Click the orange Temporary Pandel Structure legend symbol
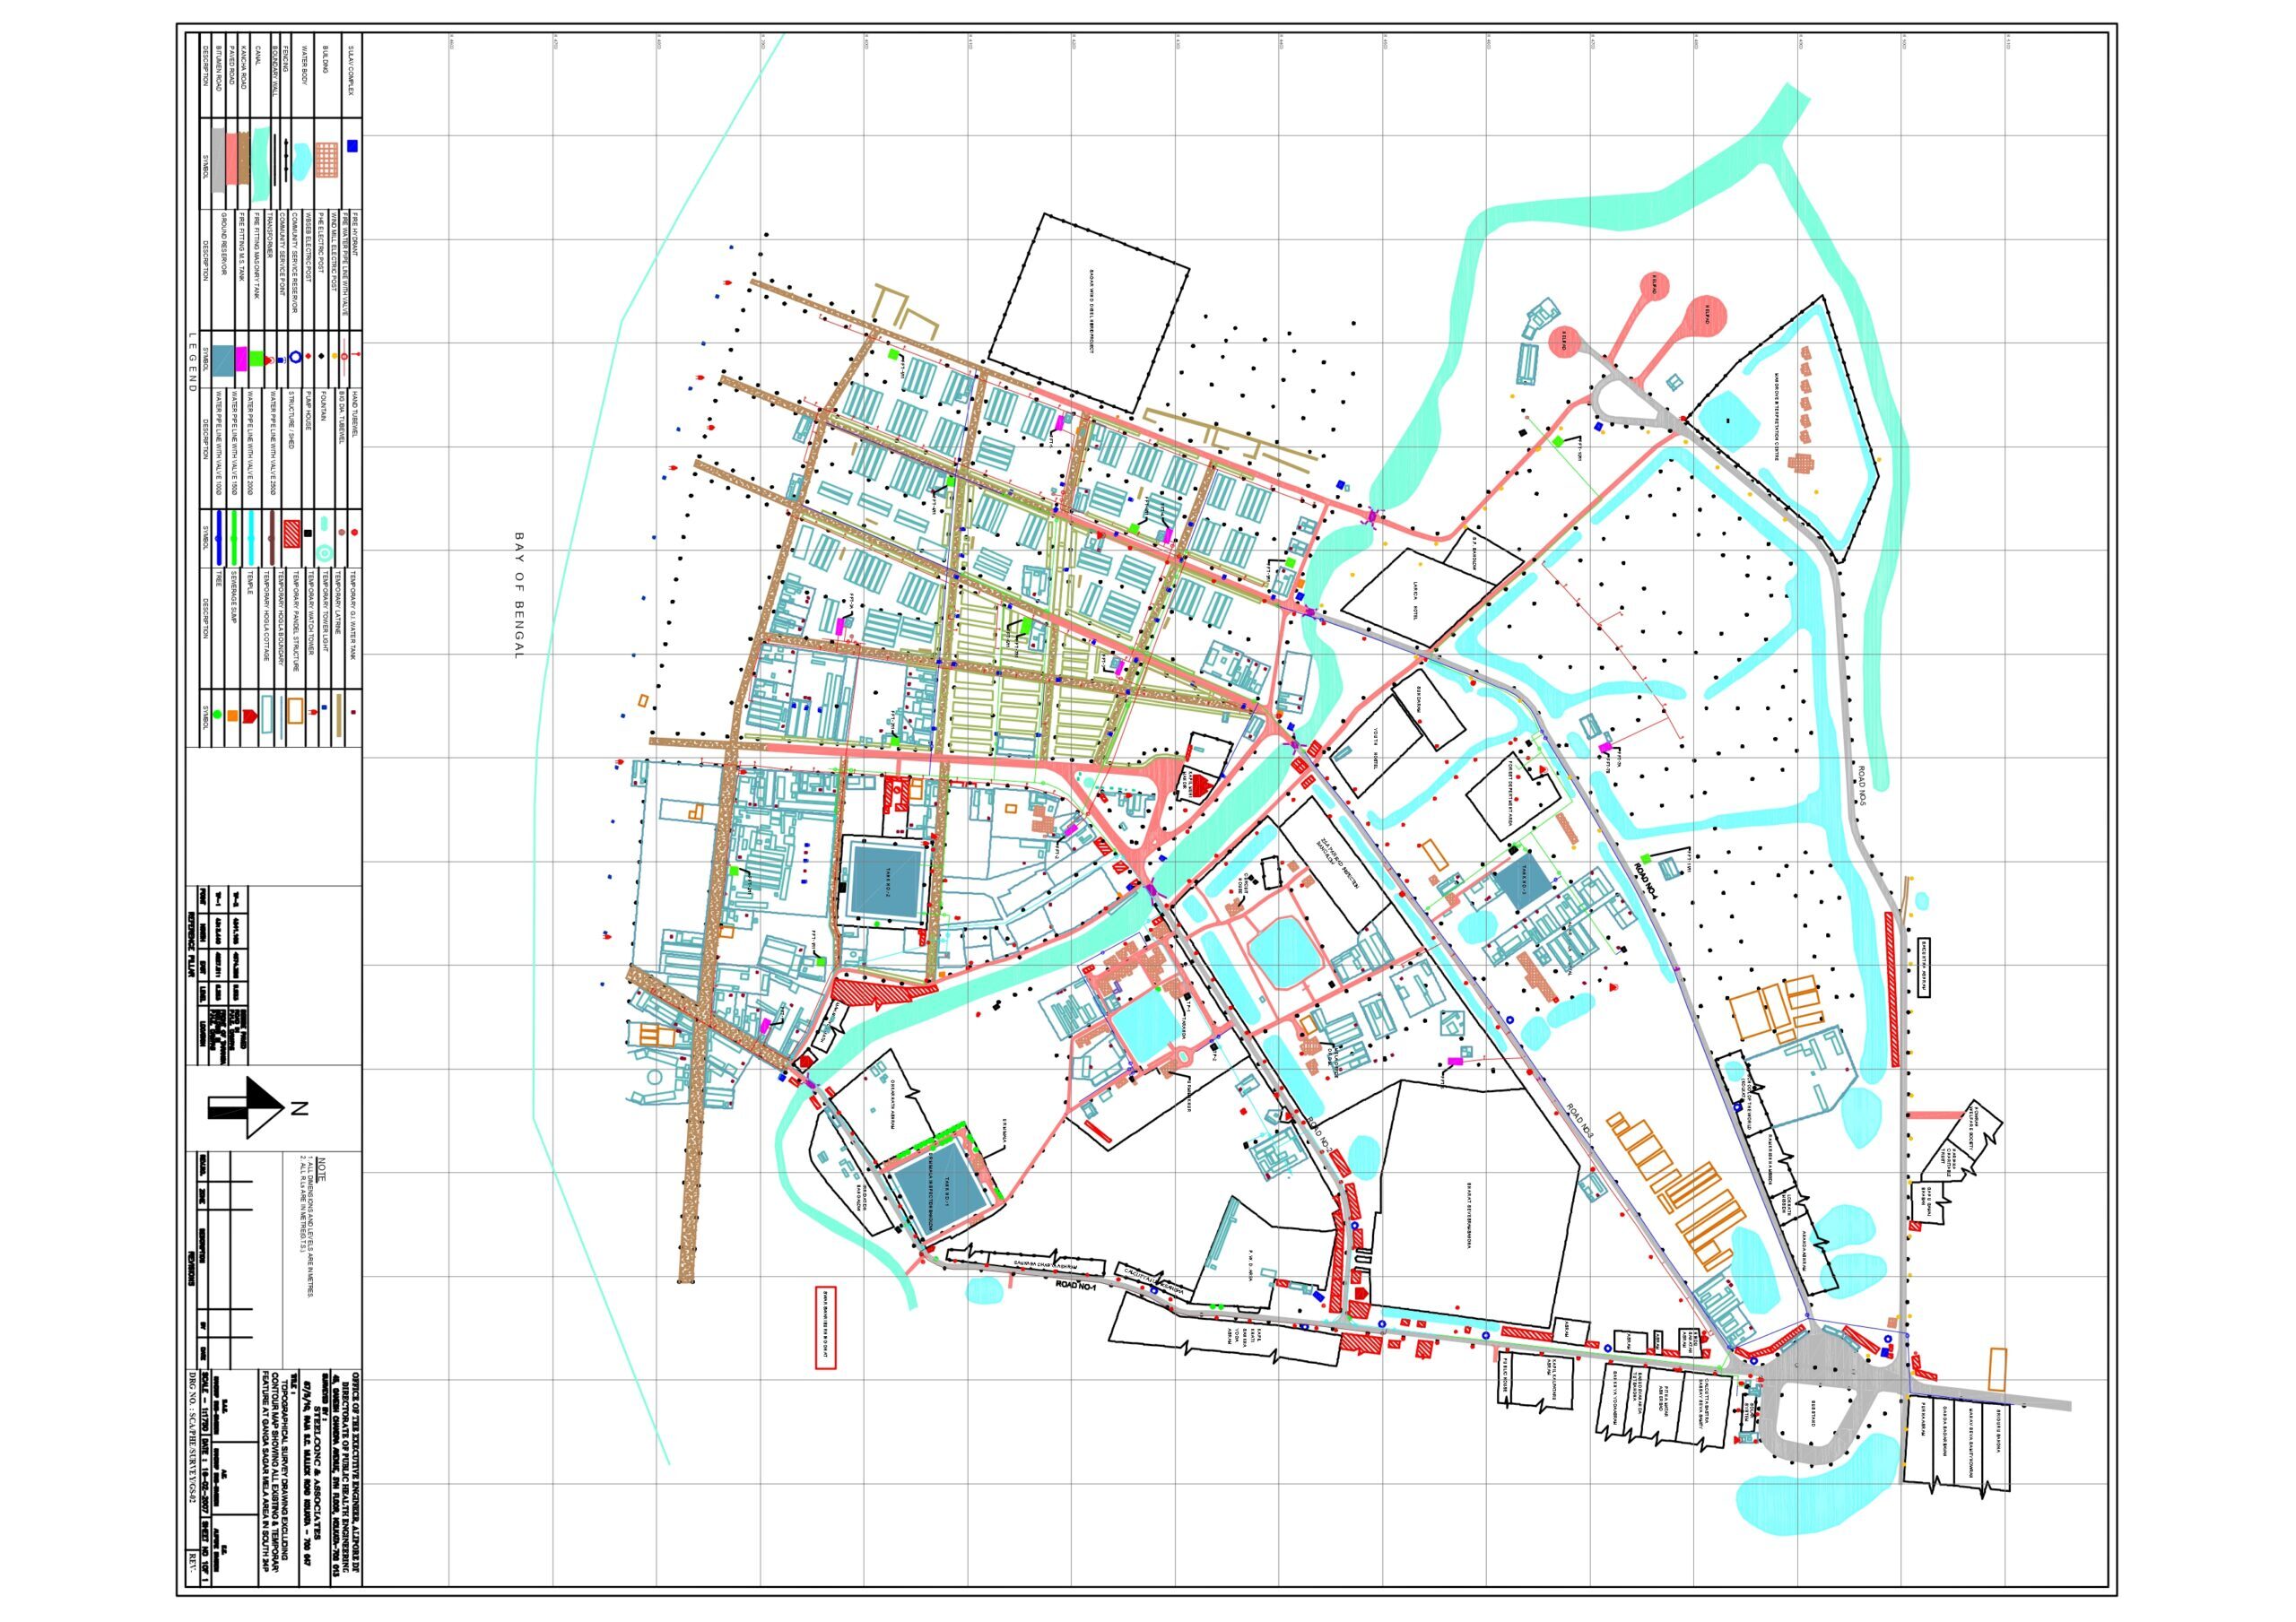Screen dimensions: 2296x1622 [x=296, y=710]
